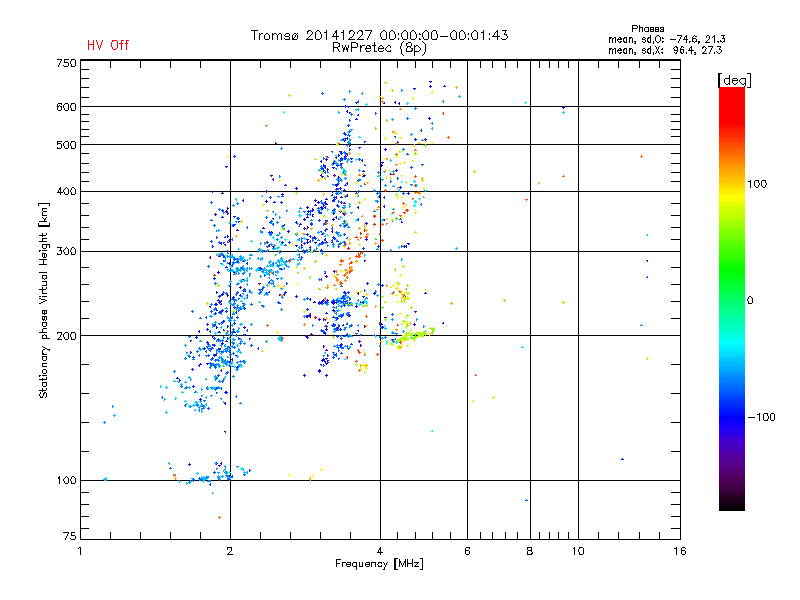Click the x-axis tick label '6'
Image resolution: width=800 pixels, height=600 pixels.
point(467,551)
